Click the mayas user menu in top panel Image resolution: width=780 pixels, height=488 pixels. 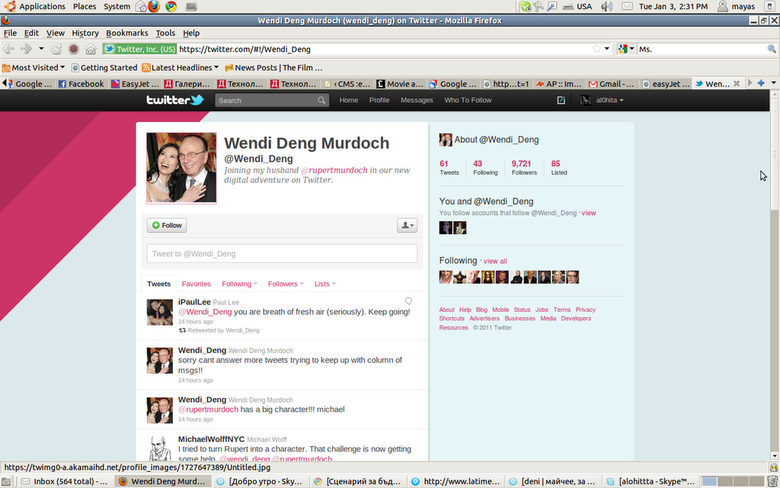(737, 6)
